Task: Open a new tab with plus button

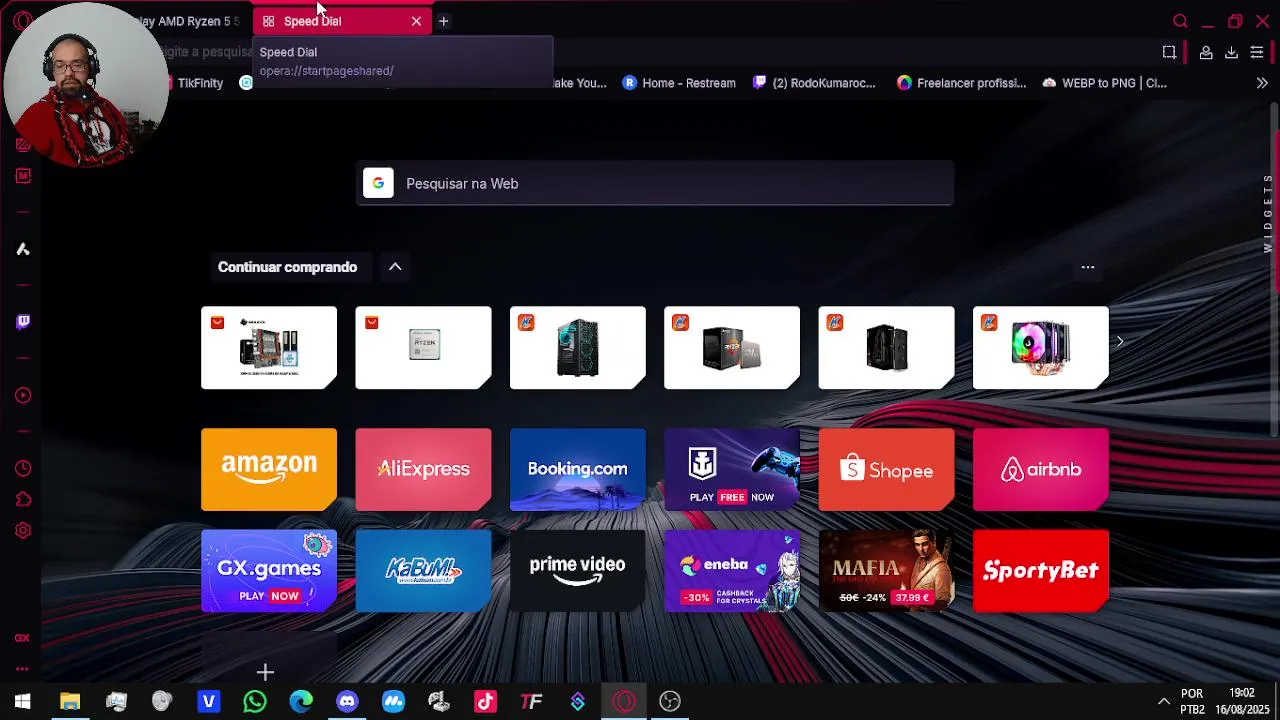Action: point(443,21)
